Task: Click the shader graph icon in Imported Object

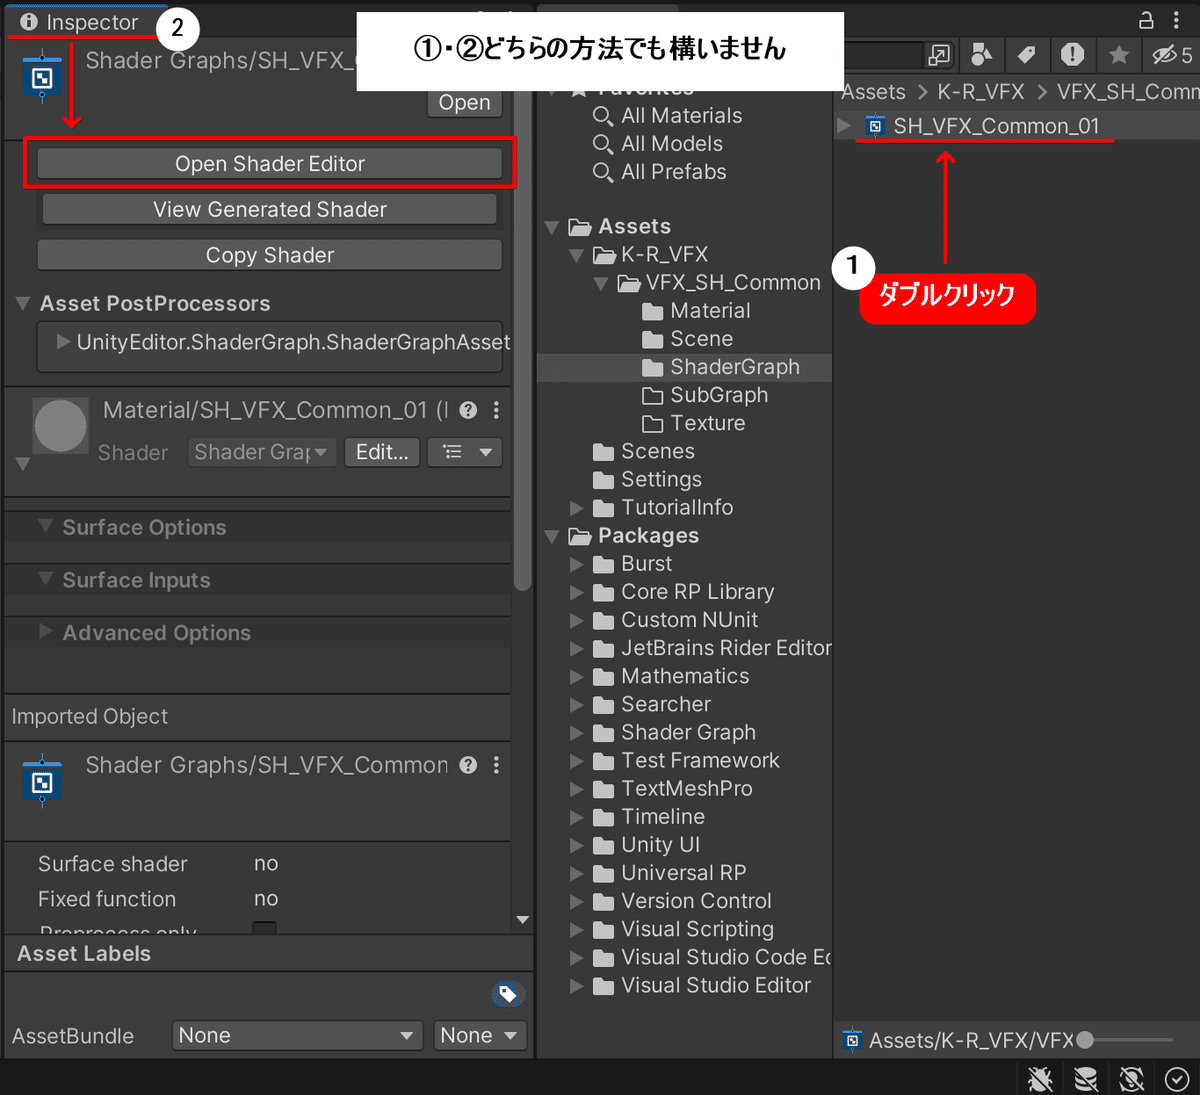Action: click(42, 782)
